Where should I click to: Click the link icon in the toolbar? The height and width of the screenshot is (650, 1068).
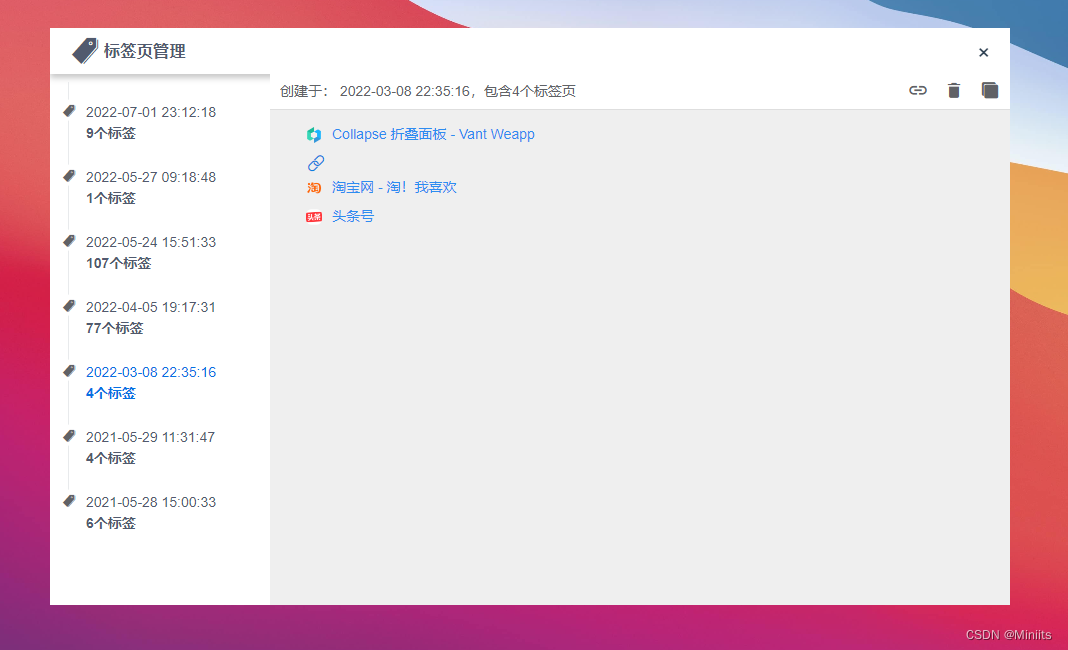coord(917,91)
